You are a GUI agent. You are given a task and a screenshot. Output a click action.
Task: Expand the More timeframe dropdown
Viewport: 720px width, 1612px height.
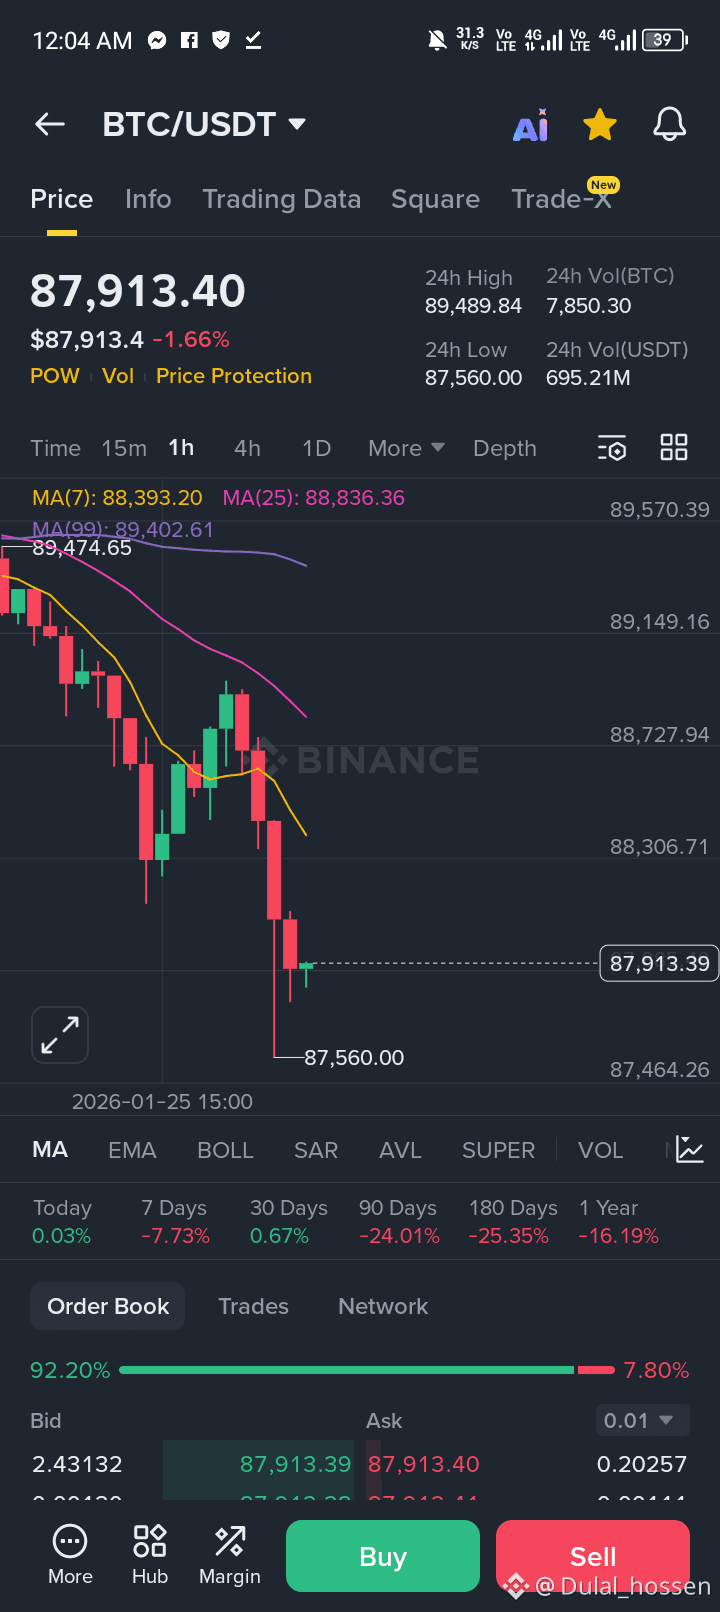coord(405,448)
